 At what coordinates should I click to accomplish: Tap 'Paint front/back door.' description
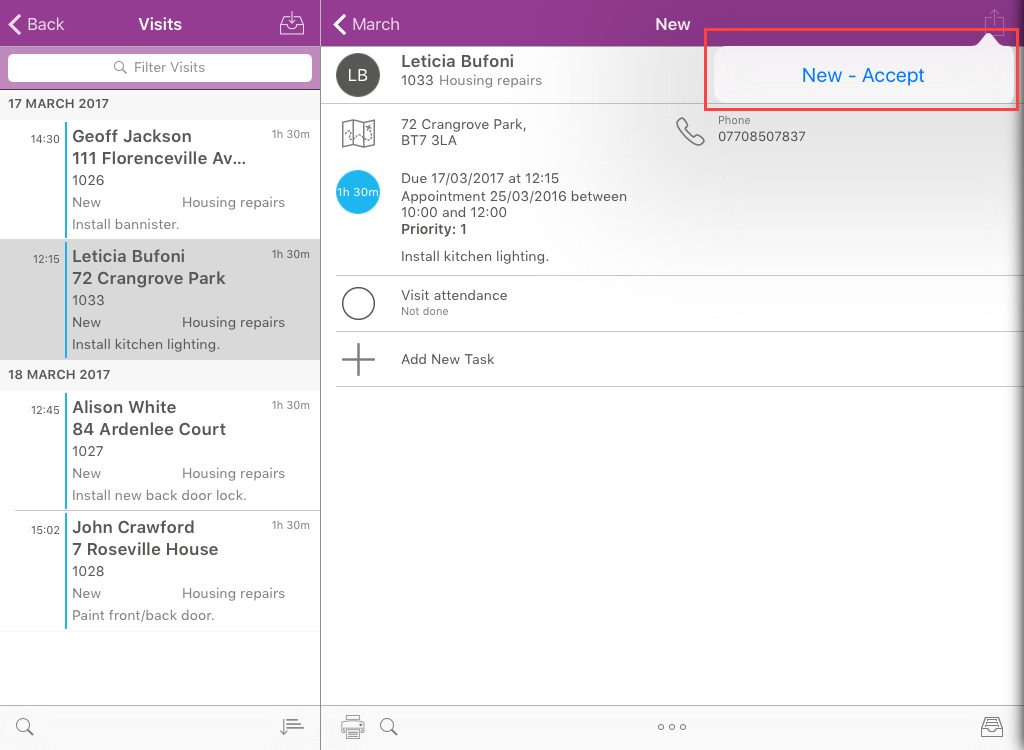click(143, 615)
